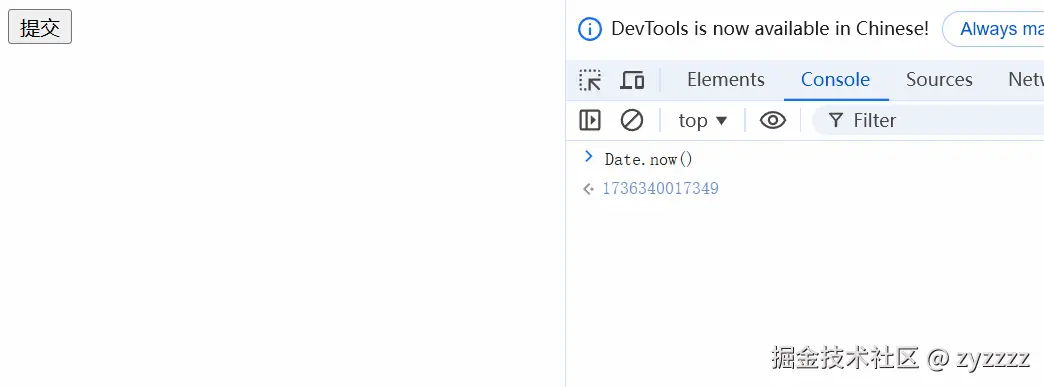Switch to the Elements tab
The height and width of the screenshot is (387, 1044).
click(726, 80)
